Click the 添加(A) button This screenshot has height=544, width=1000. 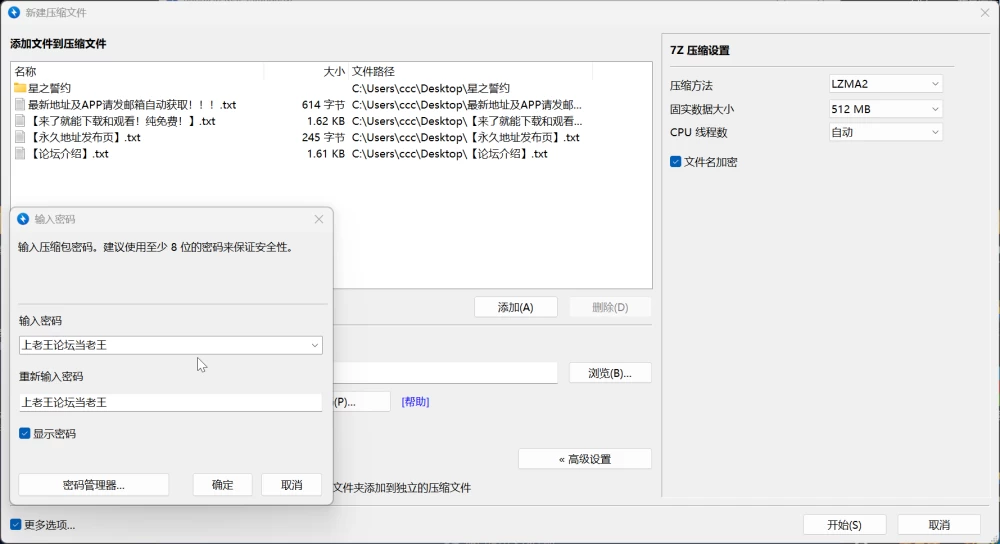[x=515, y=307]
